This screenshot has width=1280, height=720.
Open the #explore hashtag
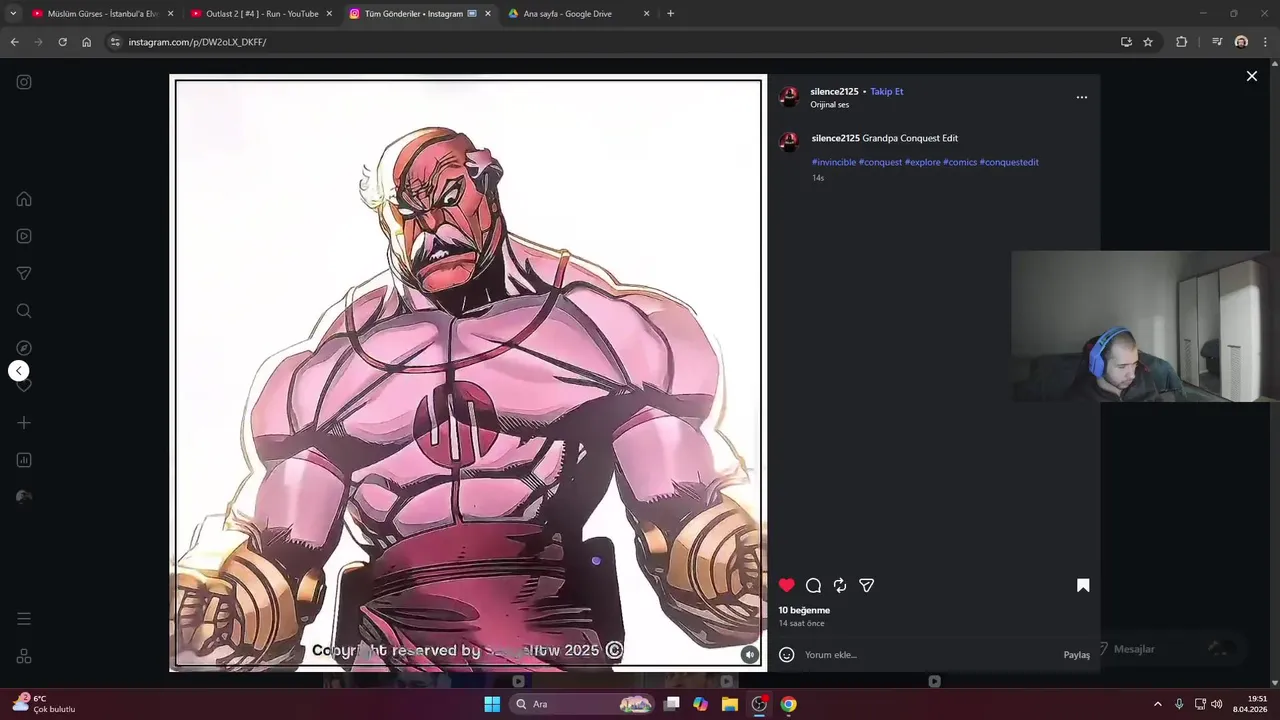922,162
